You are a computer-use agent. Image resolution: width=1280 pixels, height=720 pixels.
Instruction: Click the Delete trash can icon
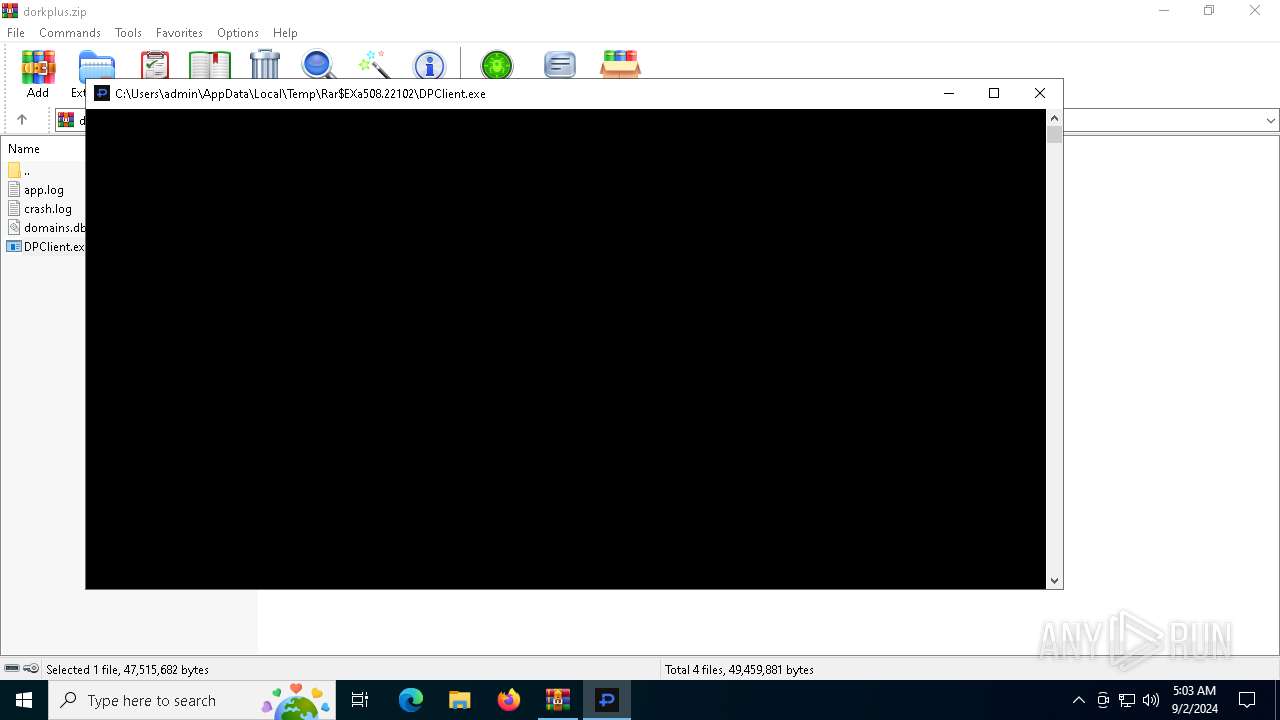point(265,65)
